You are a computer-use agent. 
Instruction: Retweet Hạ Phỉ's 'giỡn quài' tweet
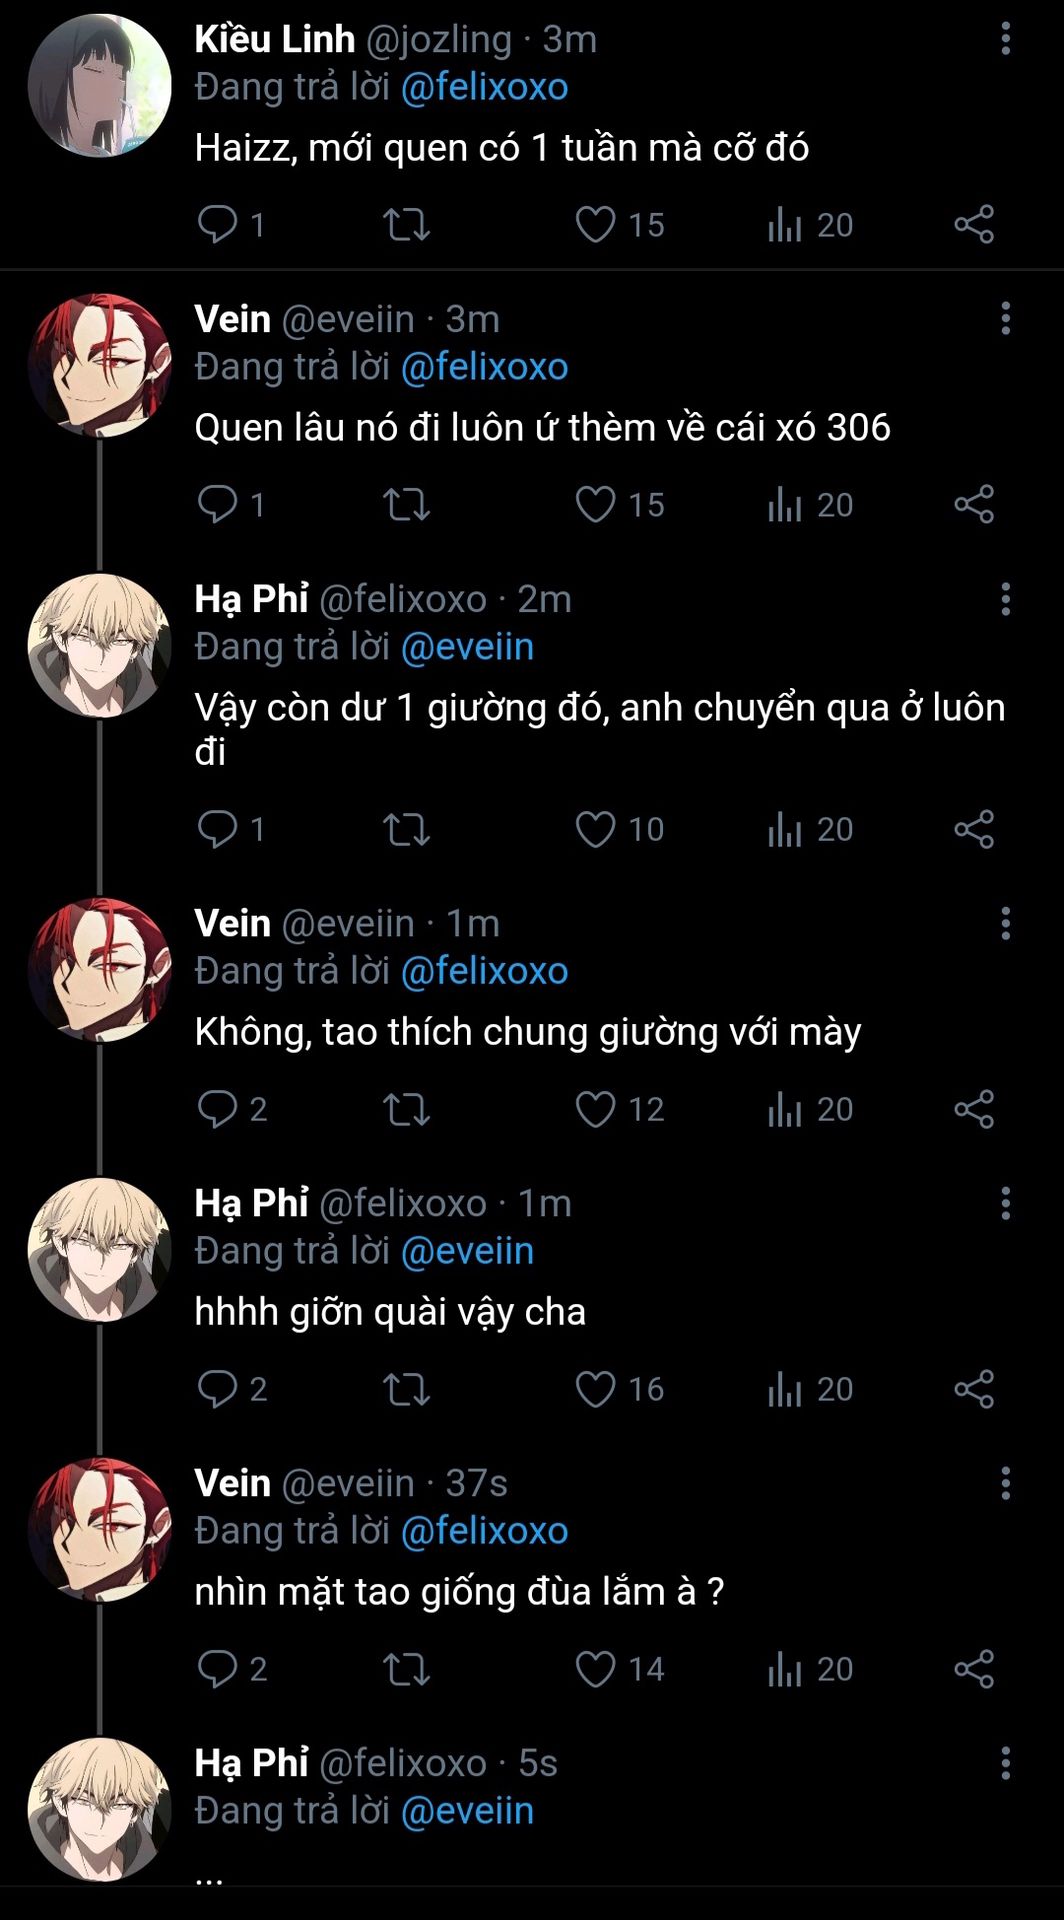(406, 1389)
